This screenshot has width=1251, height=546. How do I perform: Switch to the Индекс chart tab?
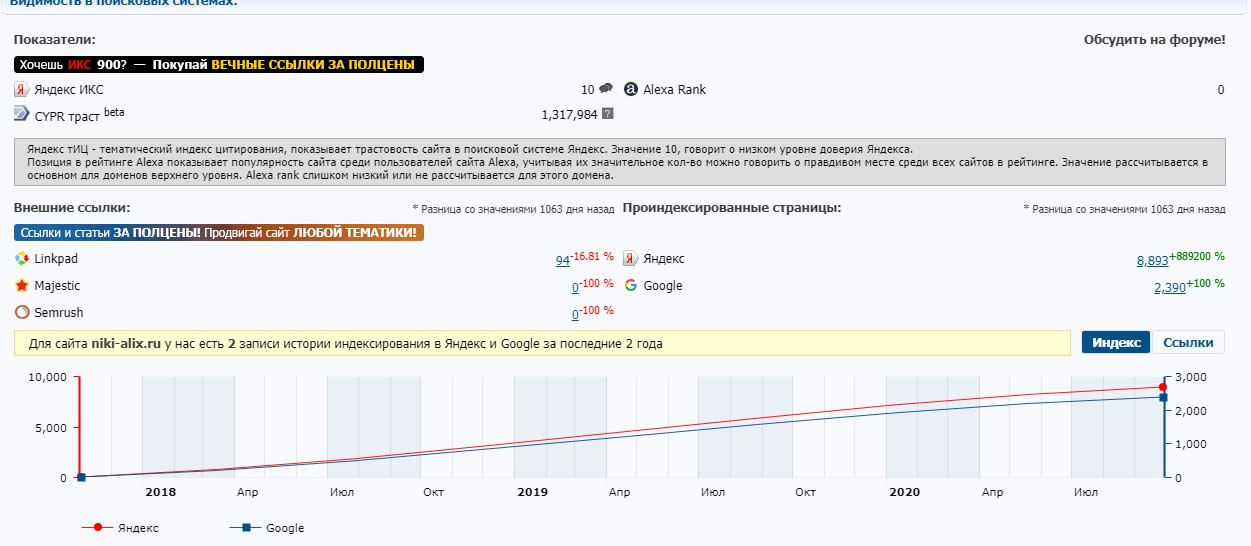pyautogui.click(x=1116, y=342)
